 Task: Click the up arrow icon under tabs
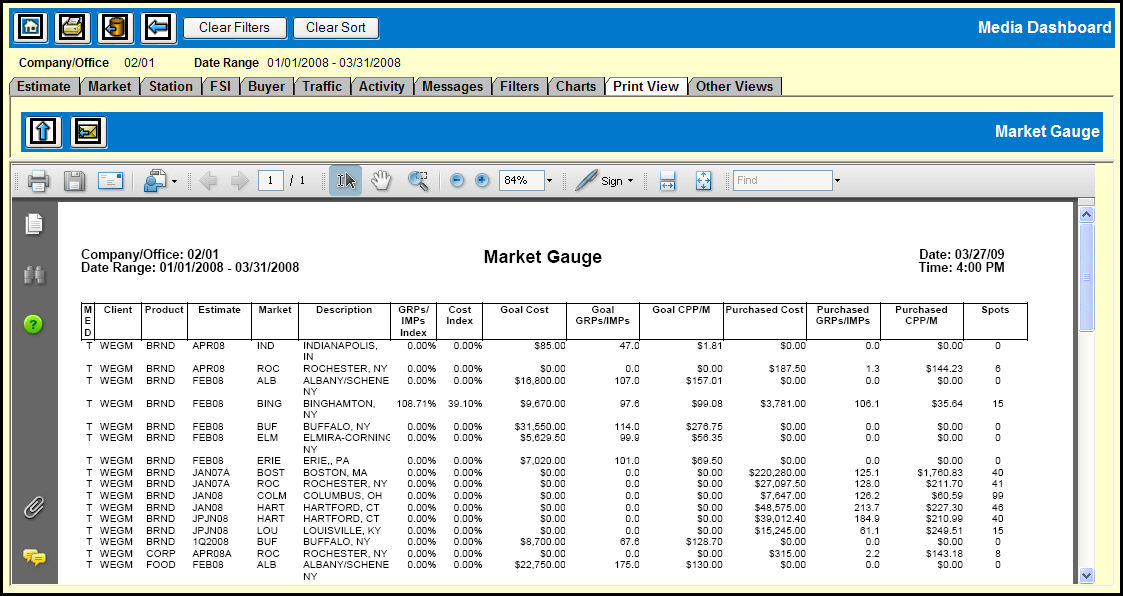coord(43,131)
